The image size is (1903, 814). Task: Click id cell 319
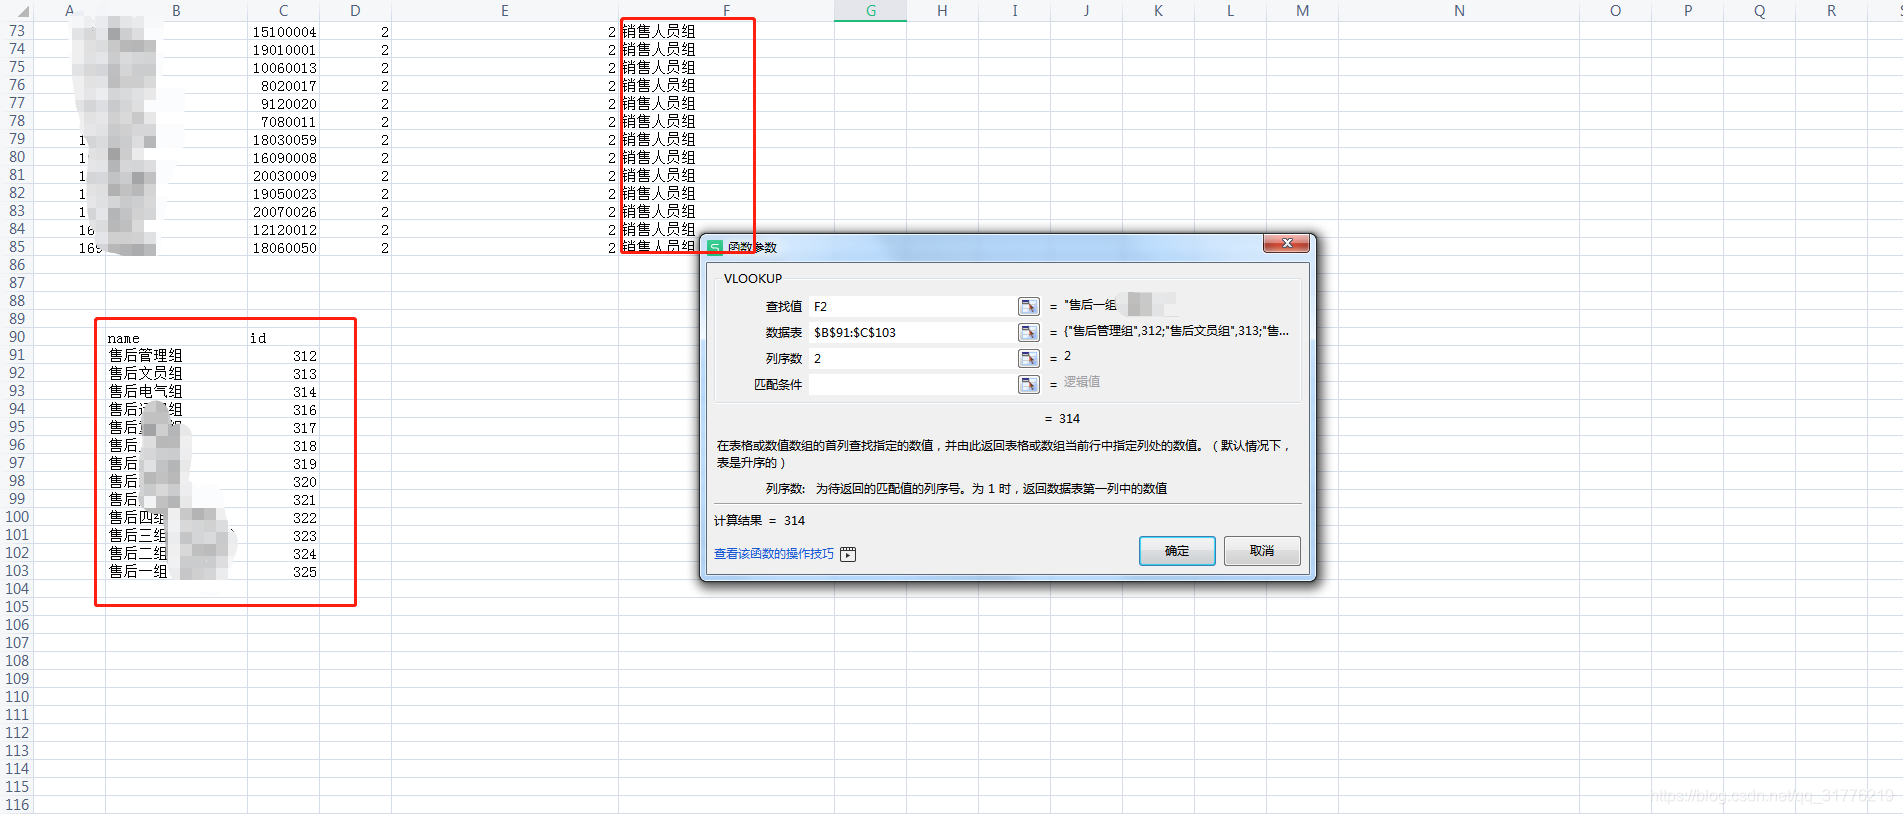tap(283, 464)
